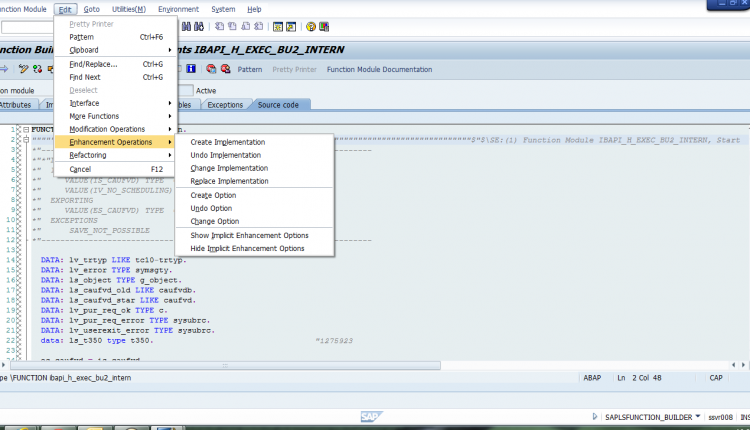Click the blue forward arrow icon
Viewport: 750px width, 430px height.
tap(4, 69)
